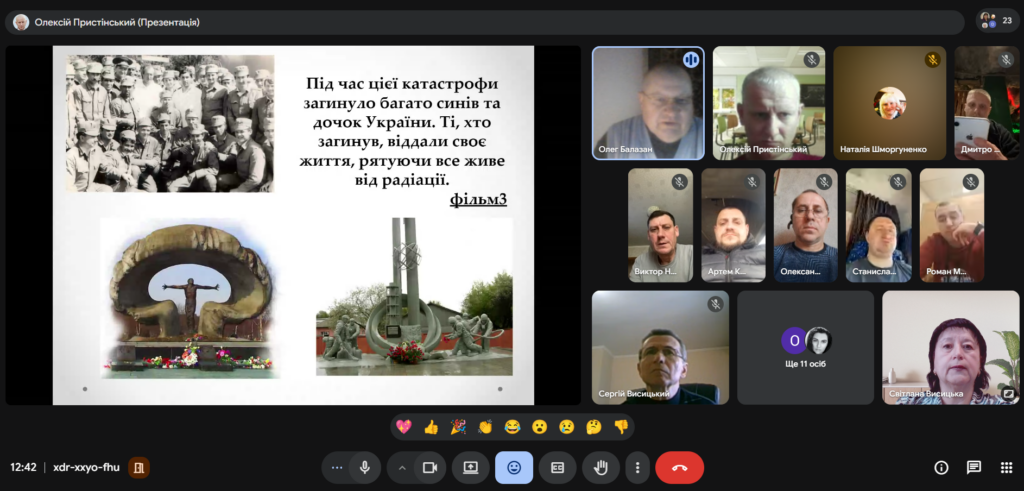This screenshot has height=491, width=1024.
Task: Expand video settings chevron beside camera
Action: 402,467
